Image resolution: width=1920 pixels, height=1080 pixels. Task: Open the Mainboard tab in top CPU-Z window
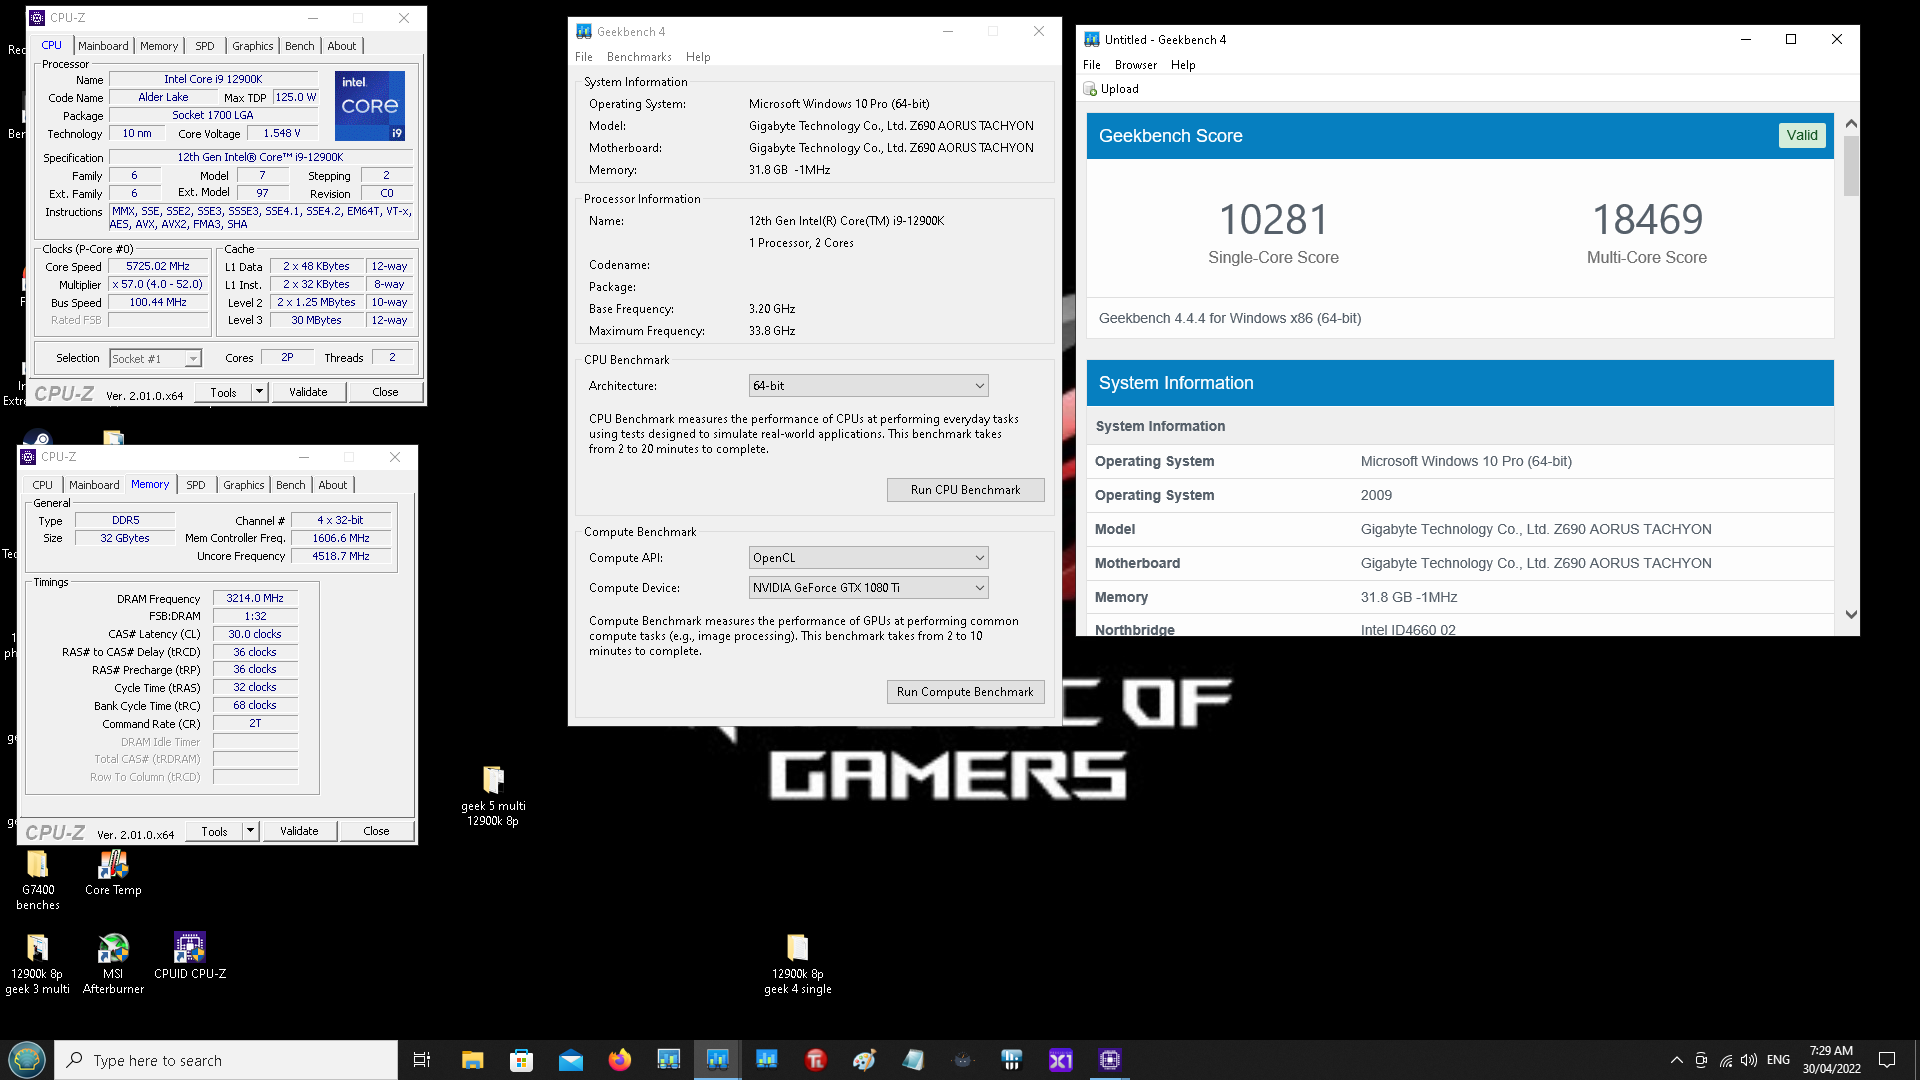click(x=103, y=46)
